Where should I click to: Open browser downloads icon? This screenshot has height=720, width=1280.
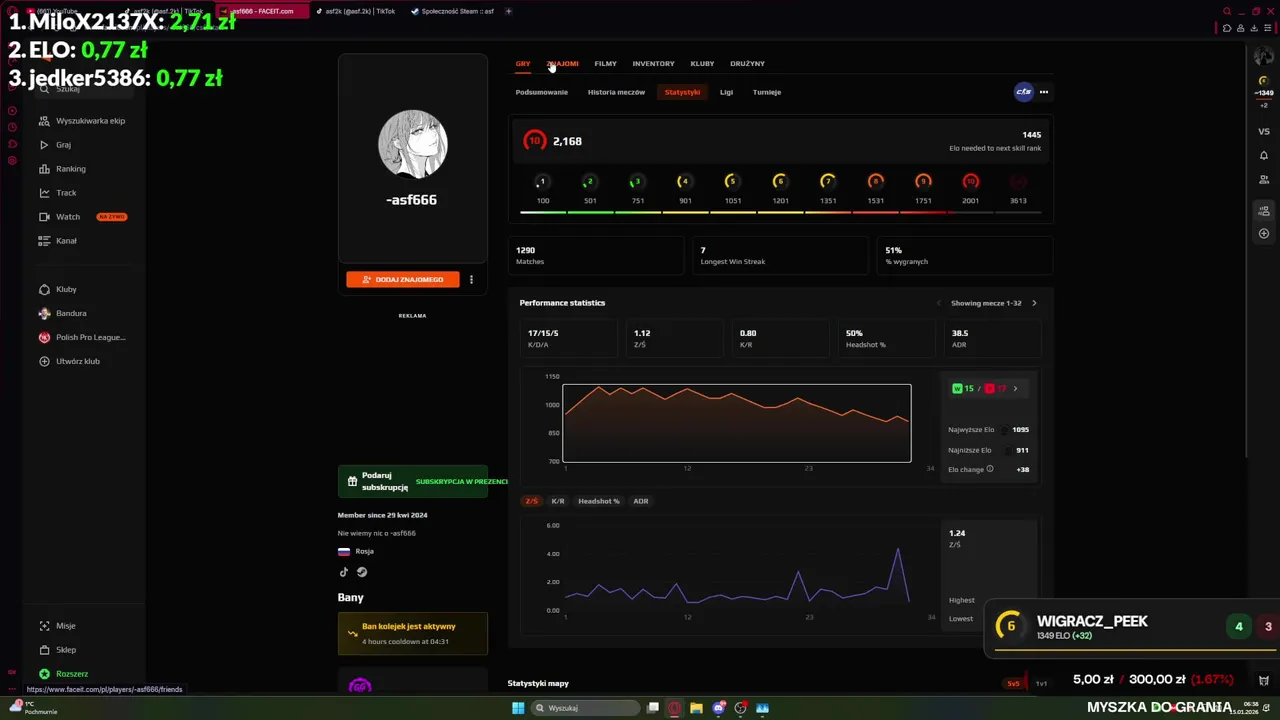1254,28
